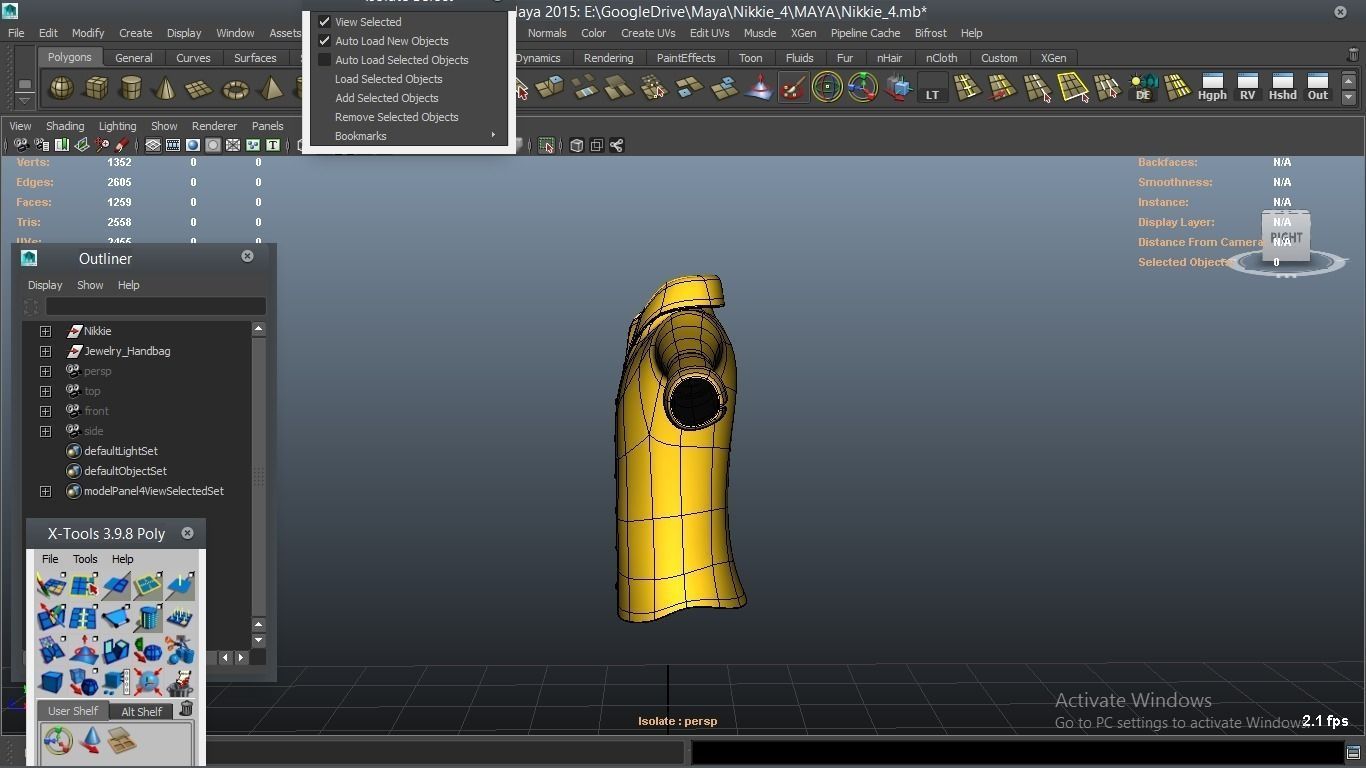Open the Modify menu
Screen dimensions: 1366x768
87,33
